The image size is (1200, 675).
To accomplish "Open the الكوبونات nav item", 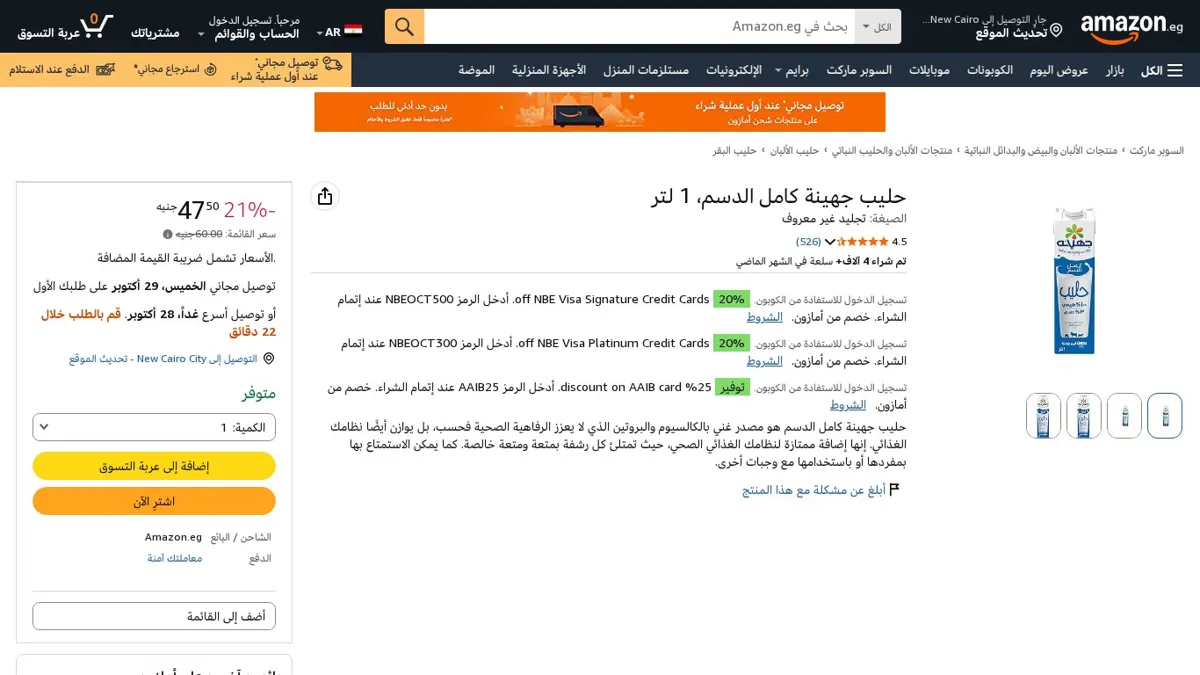I will (x=990, y=70).
